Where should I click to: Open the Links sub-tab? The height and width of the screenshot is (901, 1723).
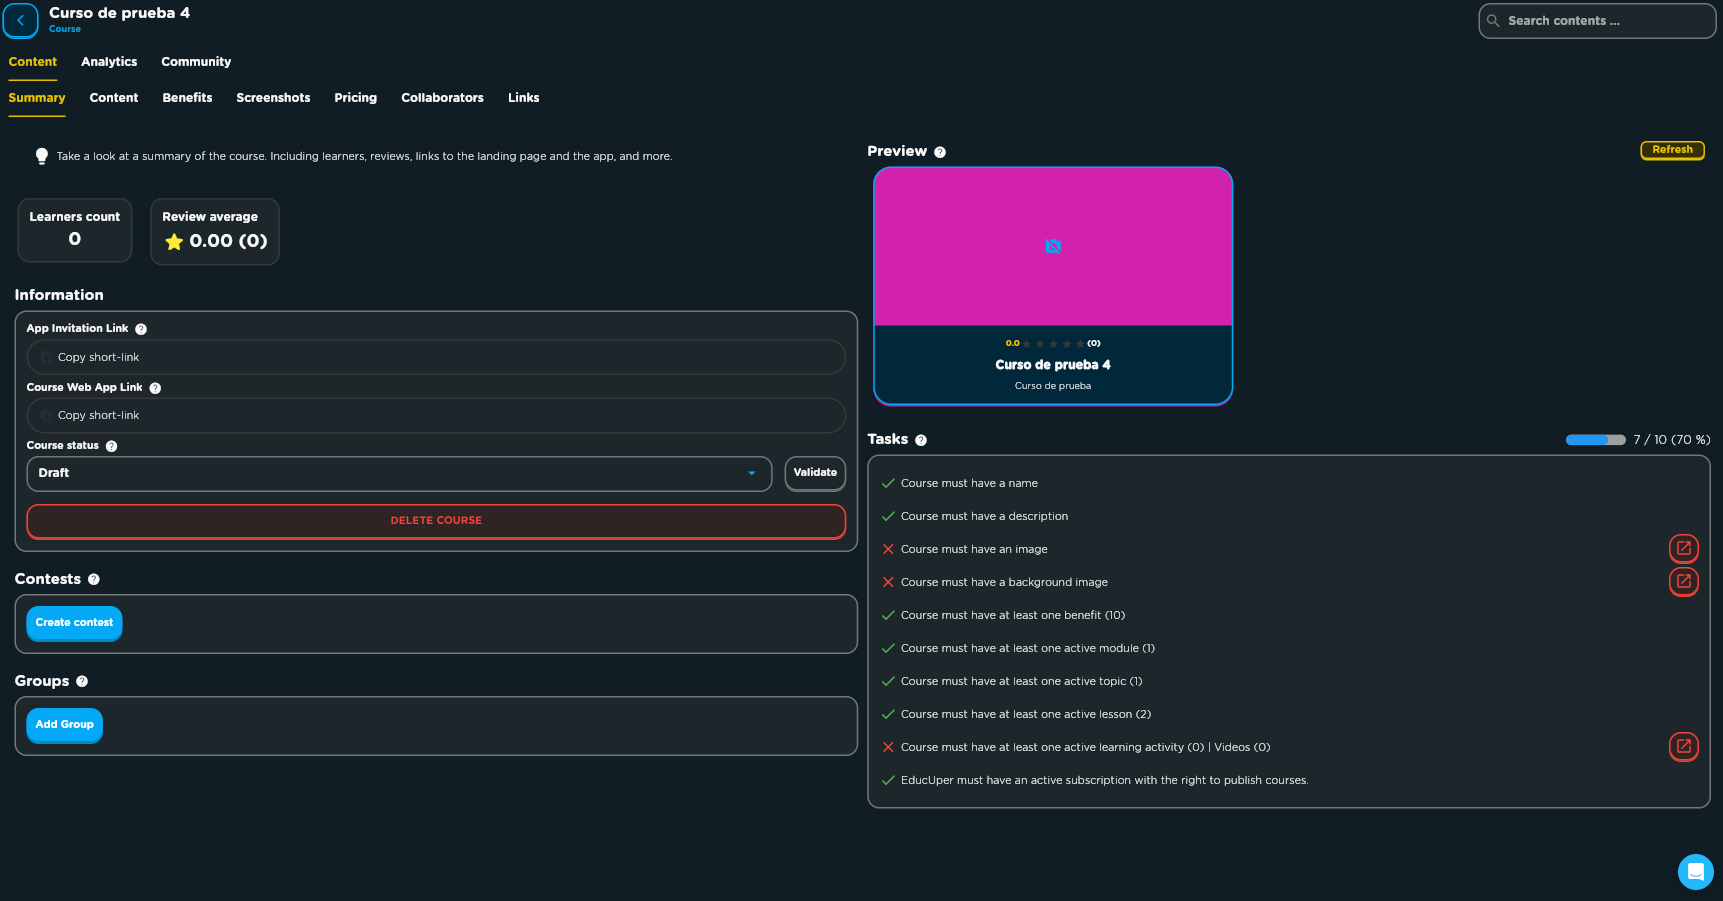(x=523, y=98)
